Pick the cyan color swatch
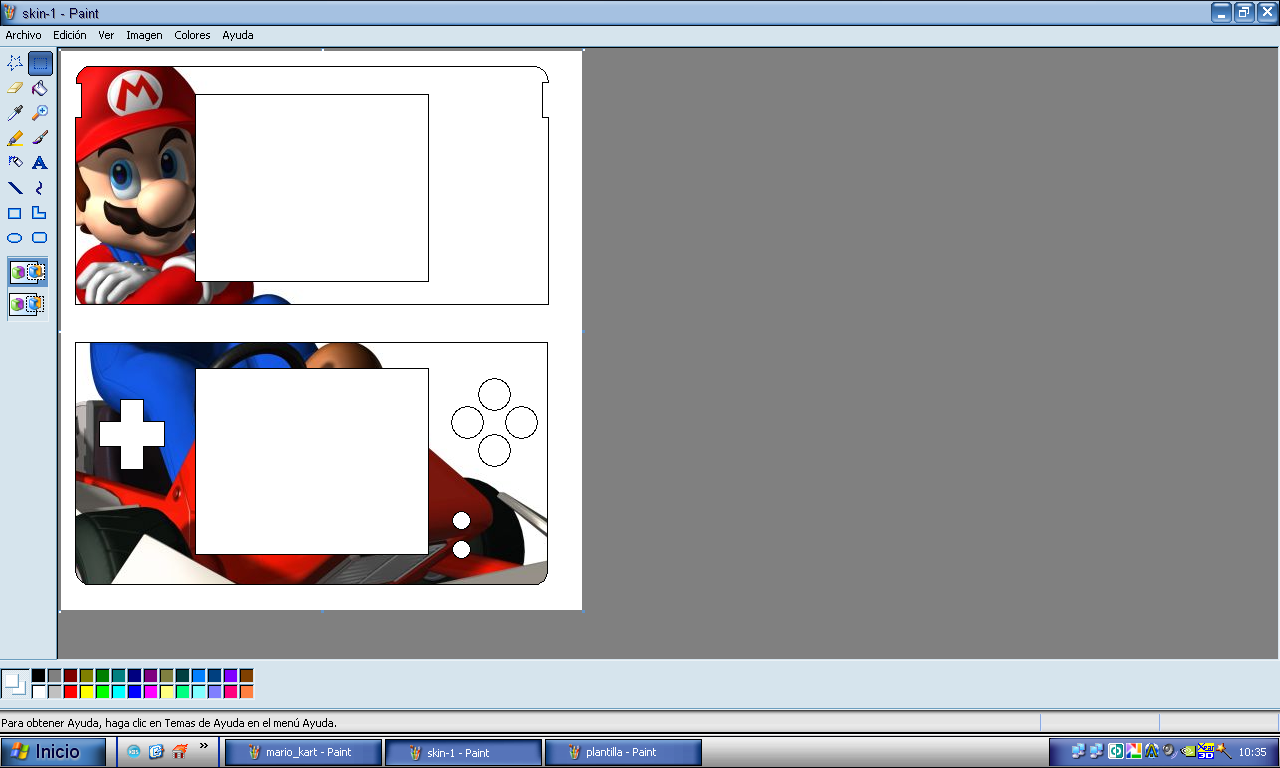Image resolution: width=1280 pixels, height=768 pixels. pyautogui.click(x=119, y=692)
